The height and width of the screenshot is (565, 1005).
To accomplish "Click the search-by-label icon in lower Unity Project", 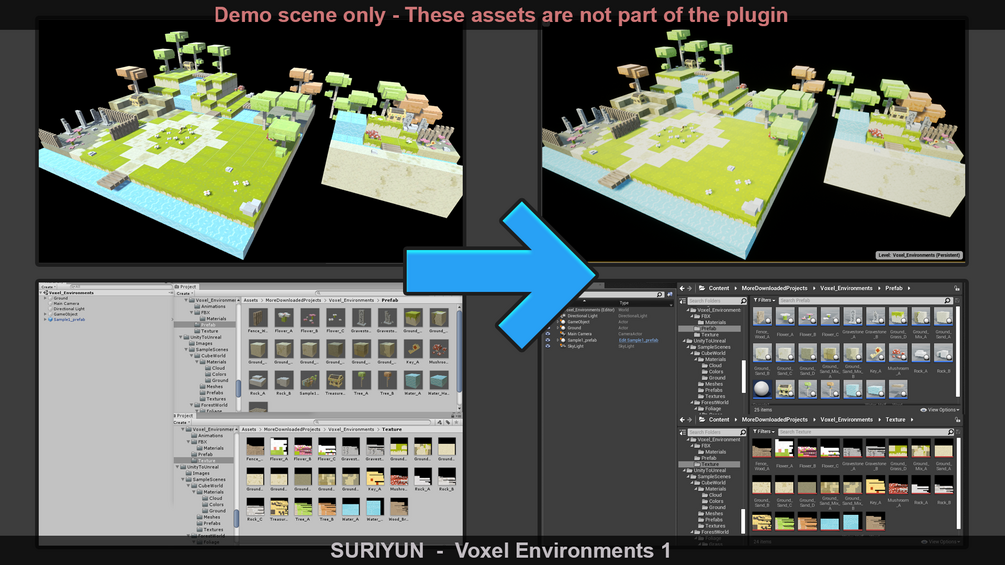I will (x=447, y=422).
